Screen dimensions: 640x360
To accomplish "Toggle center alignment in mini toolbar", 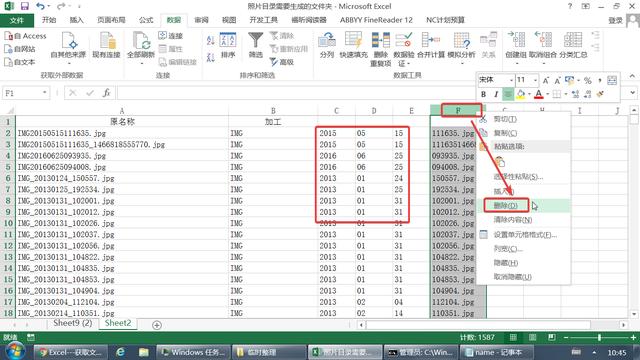I will coord(508,94).
